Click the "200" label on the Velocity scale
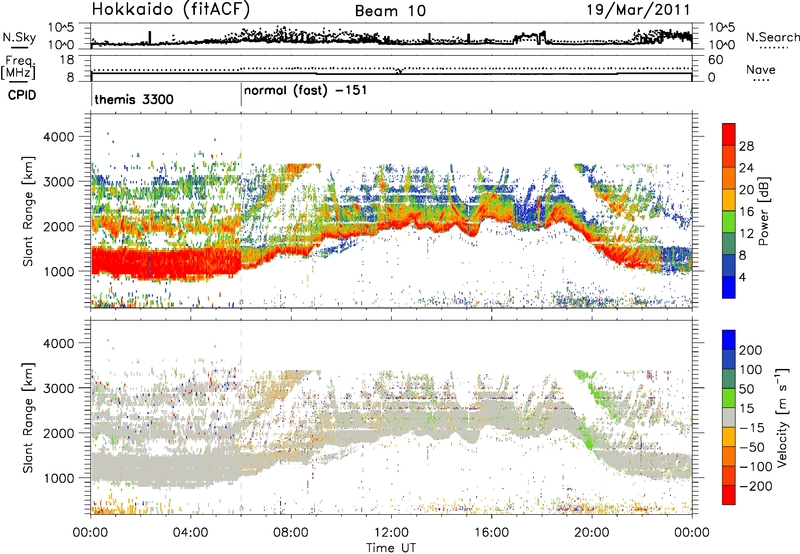 click(x=750, y=350)
